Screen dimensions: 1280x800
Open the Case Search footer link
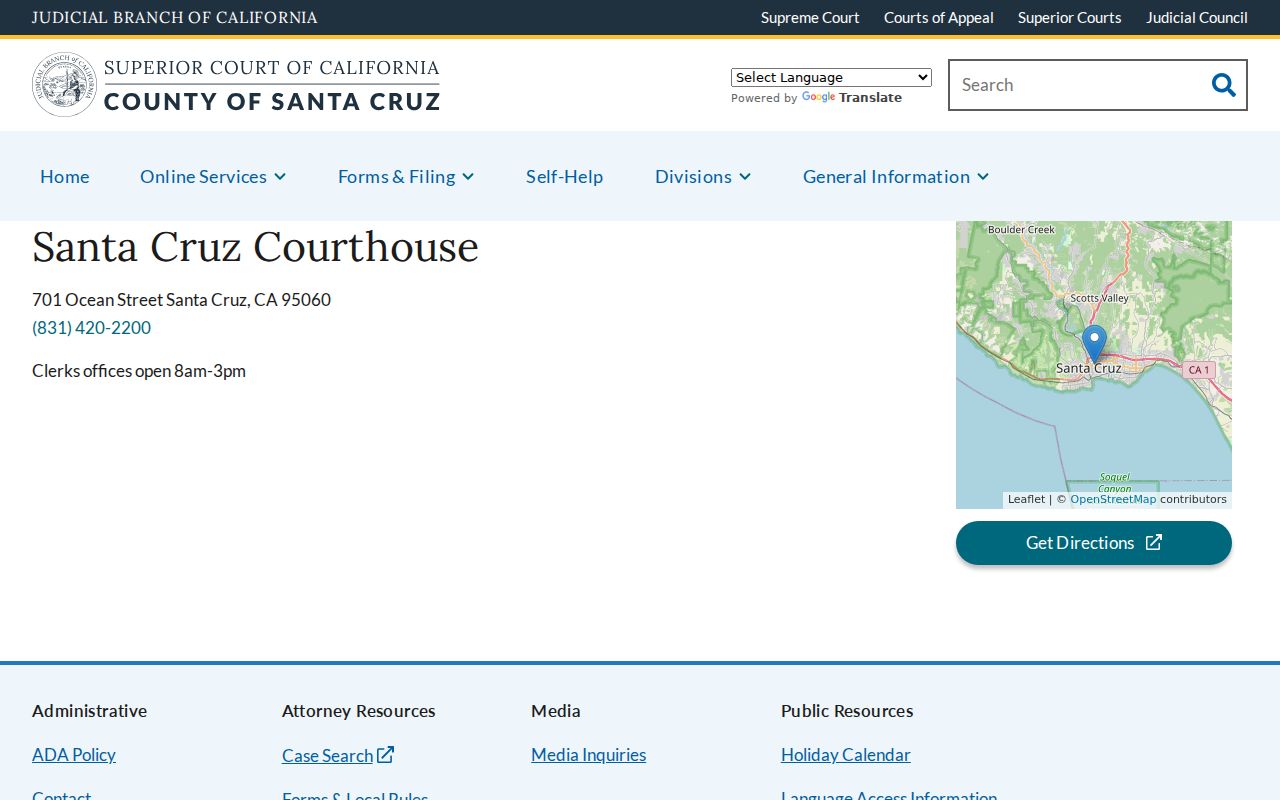click(327, 756)
